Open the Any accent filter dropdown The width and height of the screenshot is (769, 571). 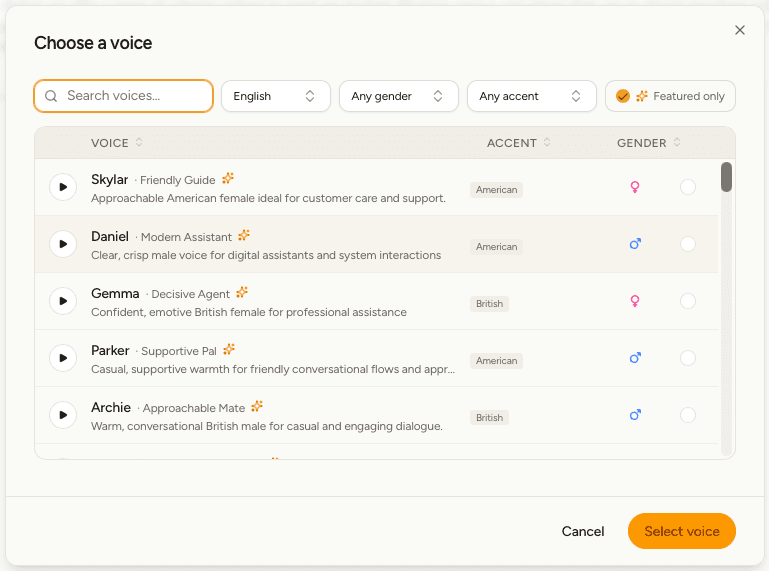point(532,96)
